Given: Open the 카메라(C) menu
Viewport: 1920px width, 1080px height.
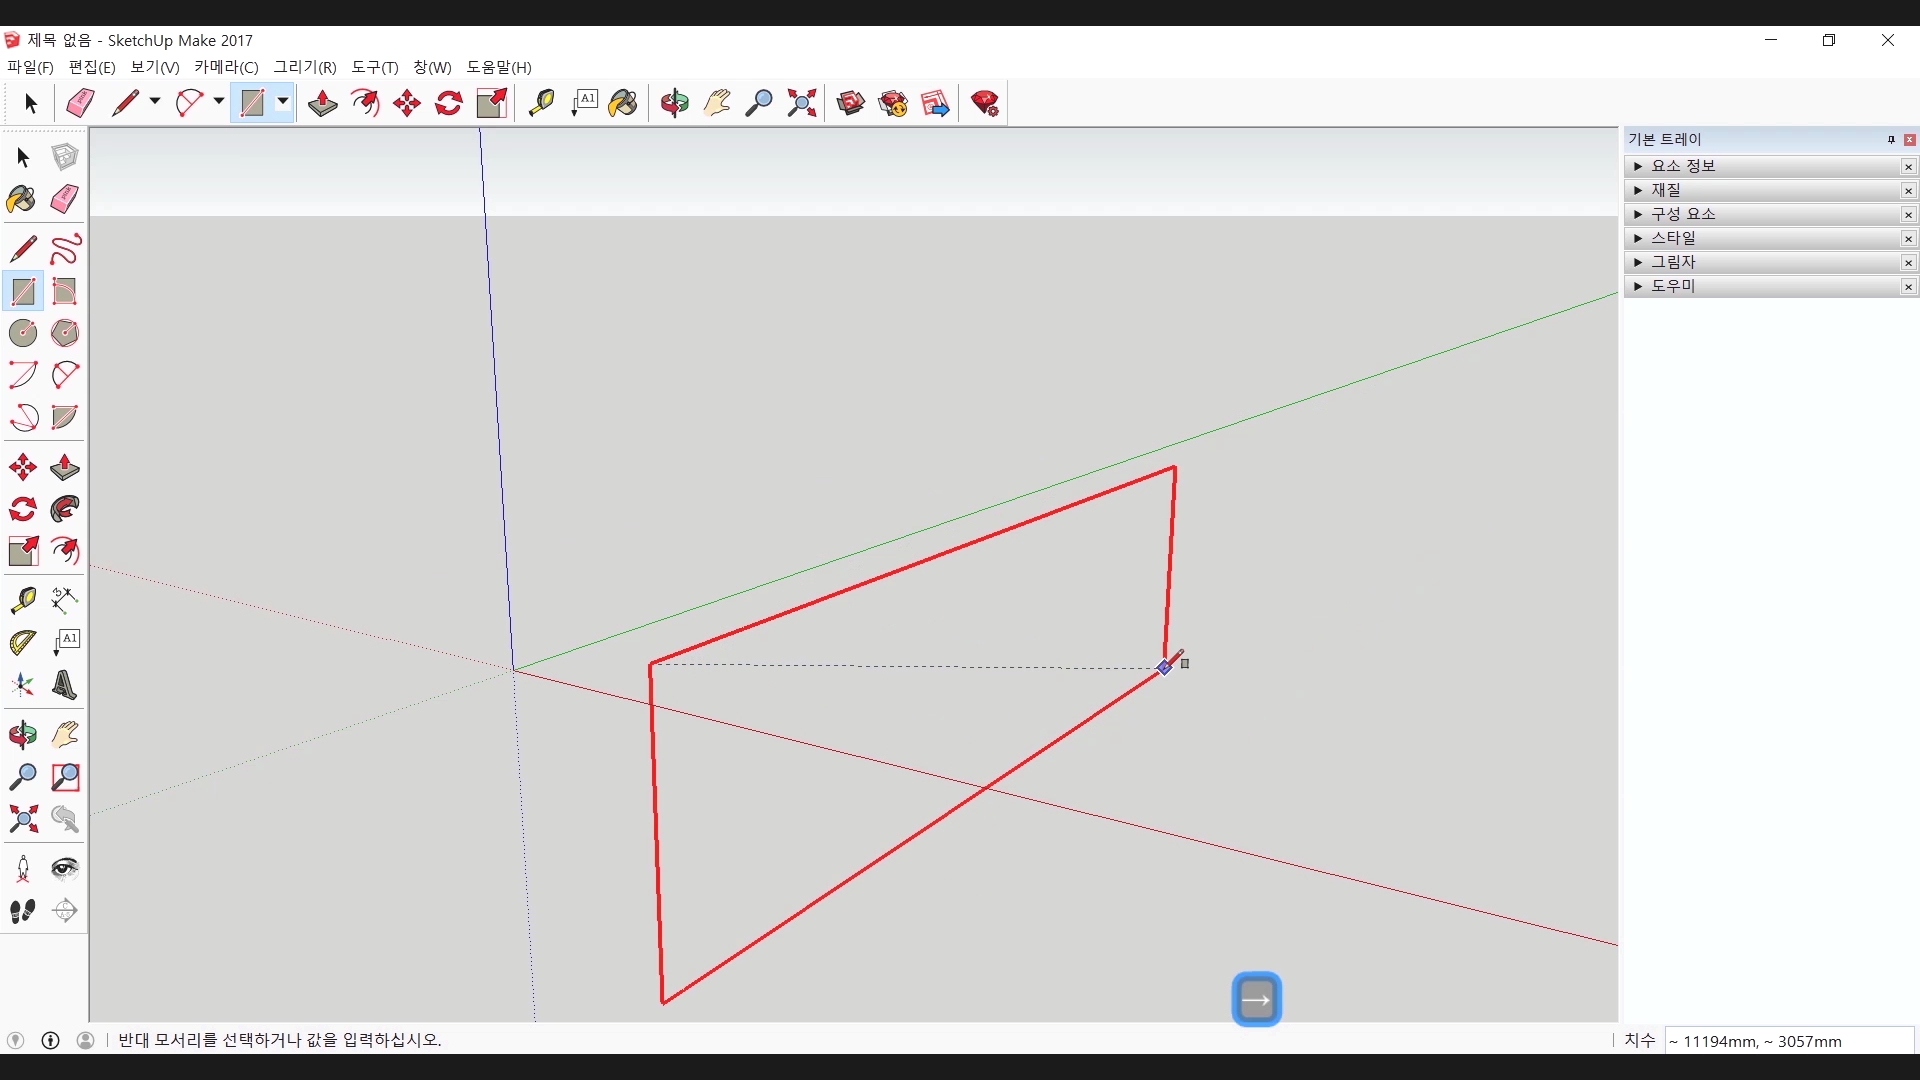Looking at the screenshot, I should (226, 67).
